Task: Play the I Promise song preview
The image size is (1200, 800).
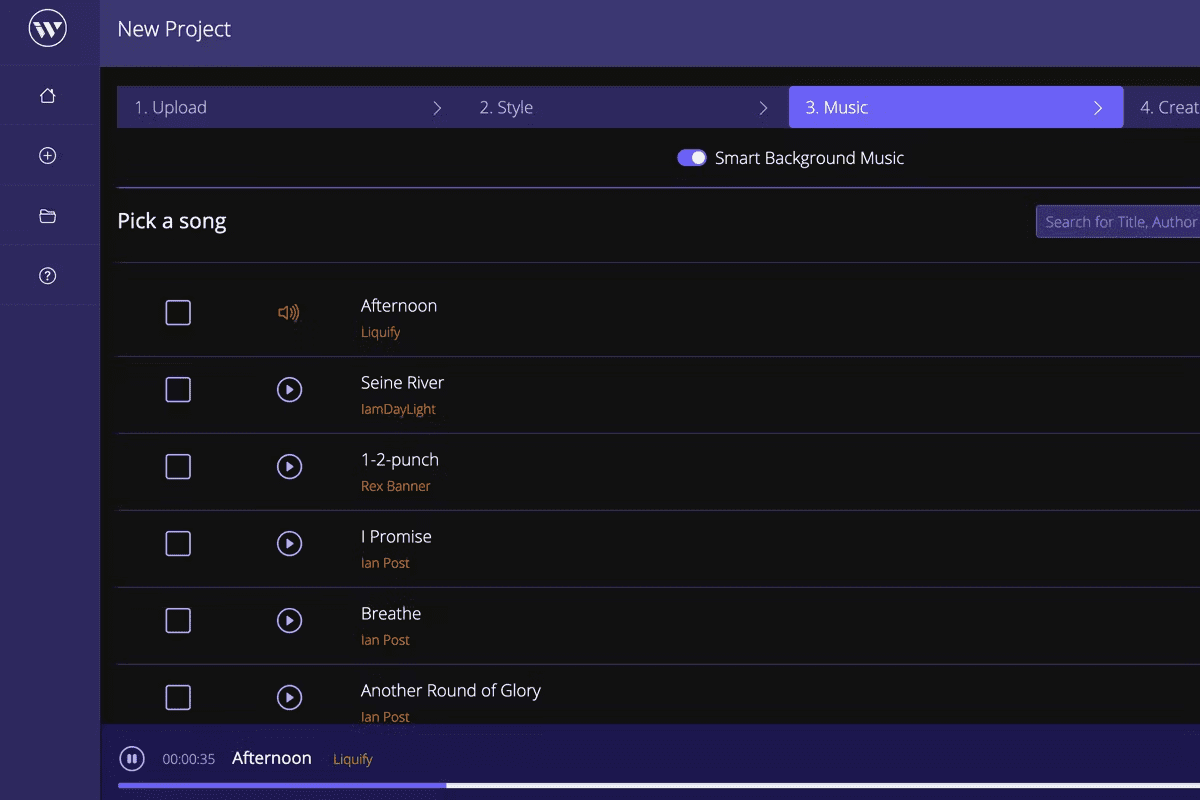Action: pos(289,544)
